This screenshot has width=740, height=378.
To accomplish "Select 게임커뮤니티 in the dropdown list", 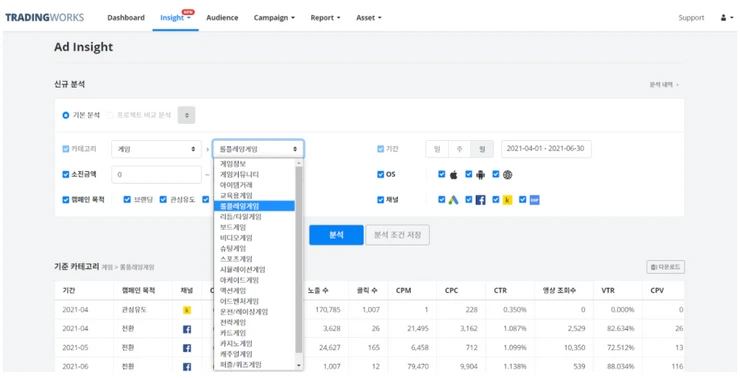I will pyautogui.click(x=254, y=174).
